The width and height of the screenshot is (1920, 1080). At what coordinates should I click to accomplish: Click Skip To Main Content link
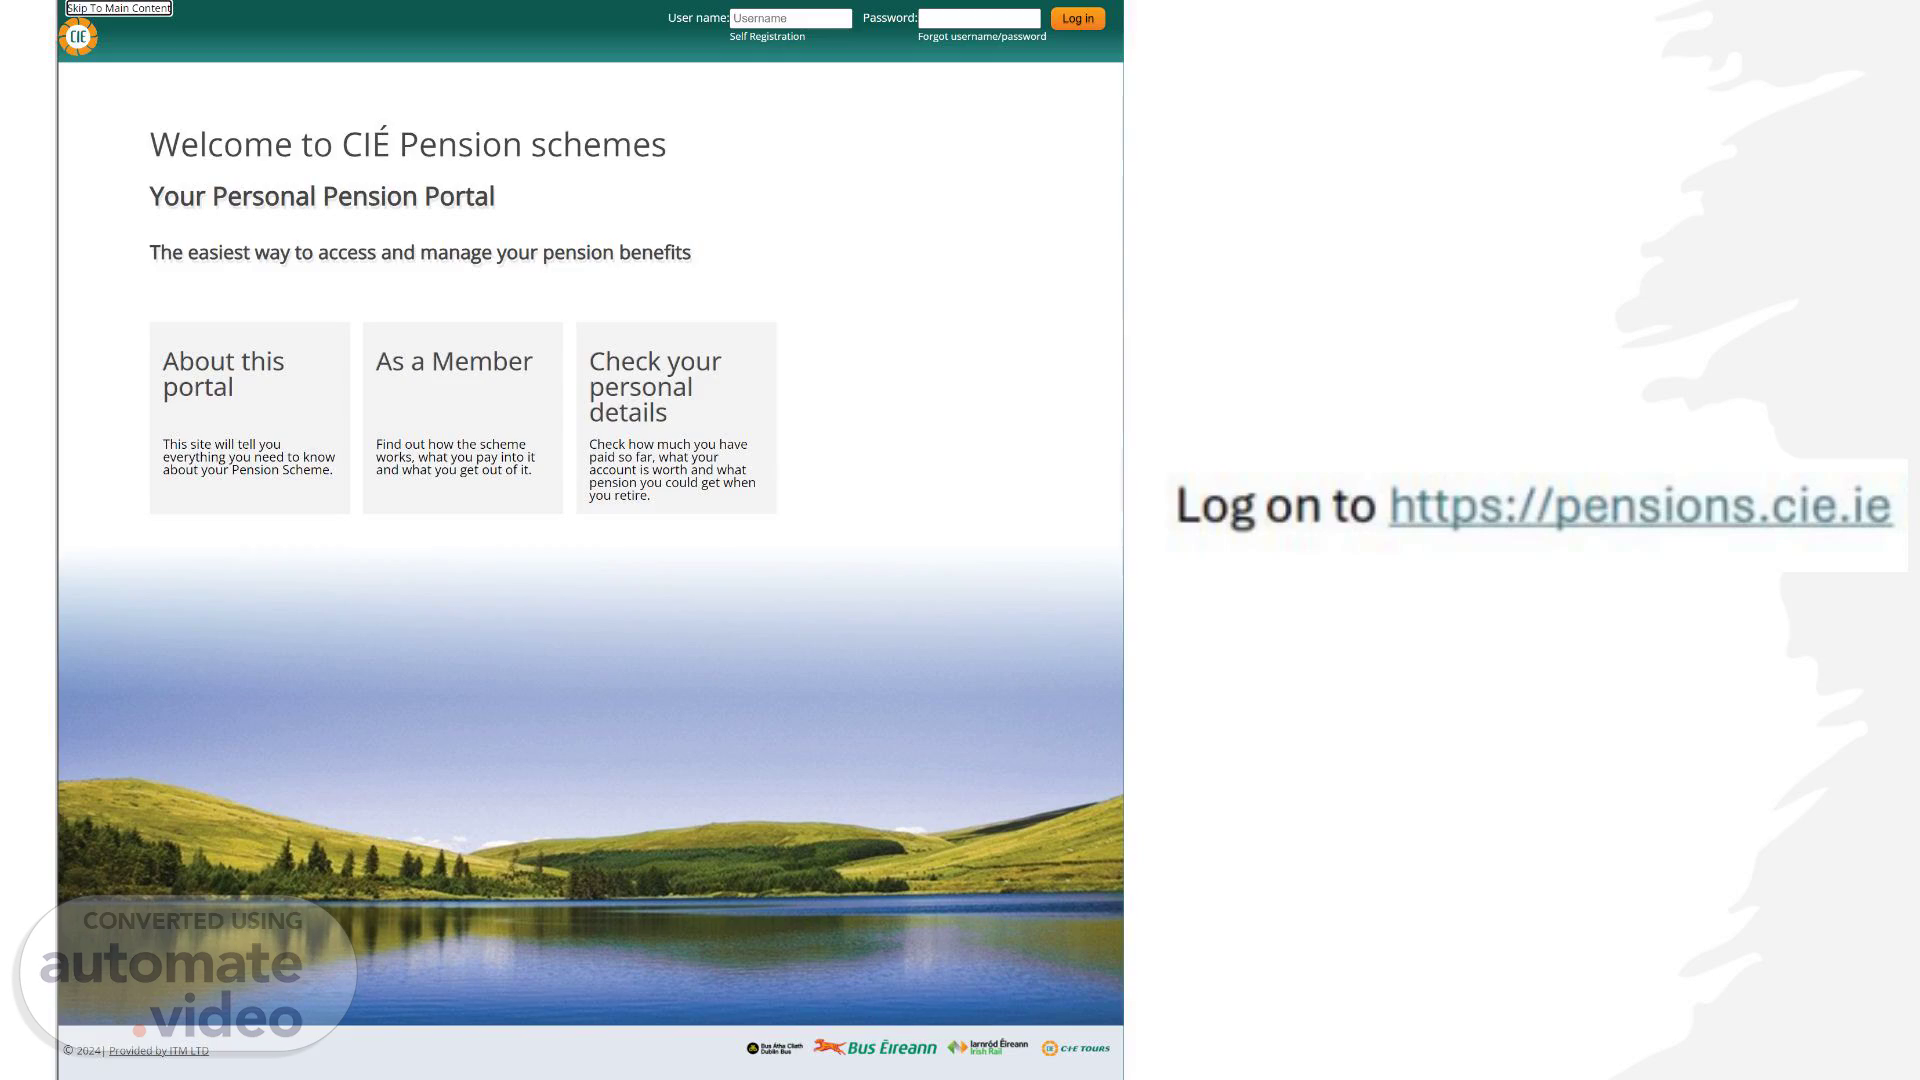pyautogui.click(x=119, y=8)
